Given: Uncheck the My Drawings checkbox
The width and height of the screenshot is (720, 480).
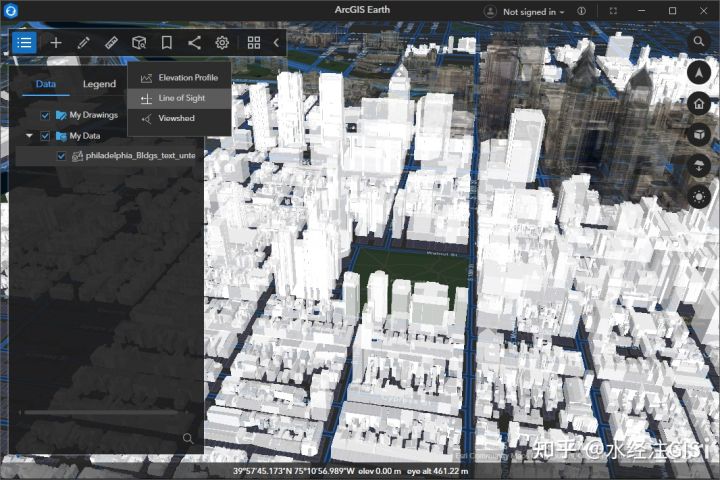Looking at the screenshot, I should [x=45, y=115].
